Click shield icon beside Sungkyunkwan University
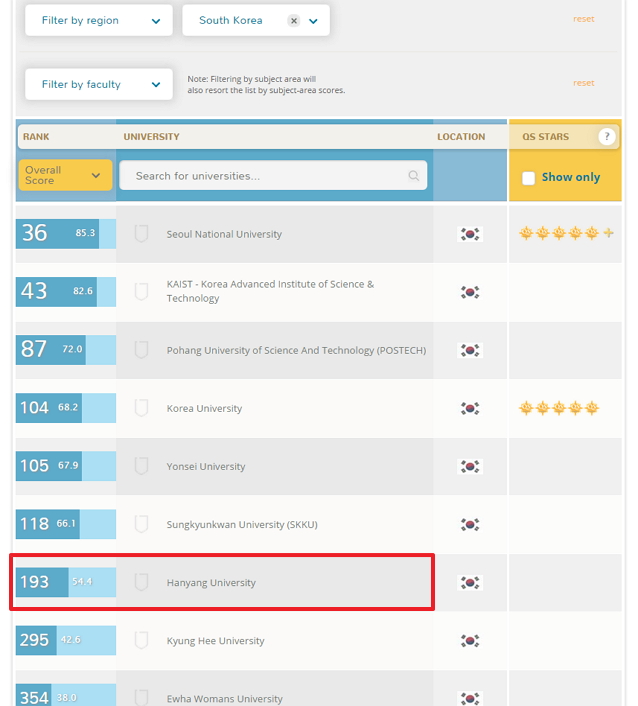The height and width of the screenshot is (706, 638). coord(141,524)
